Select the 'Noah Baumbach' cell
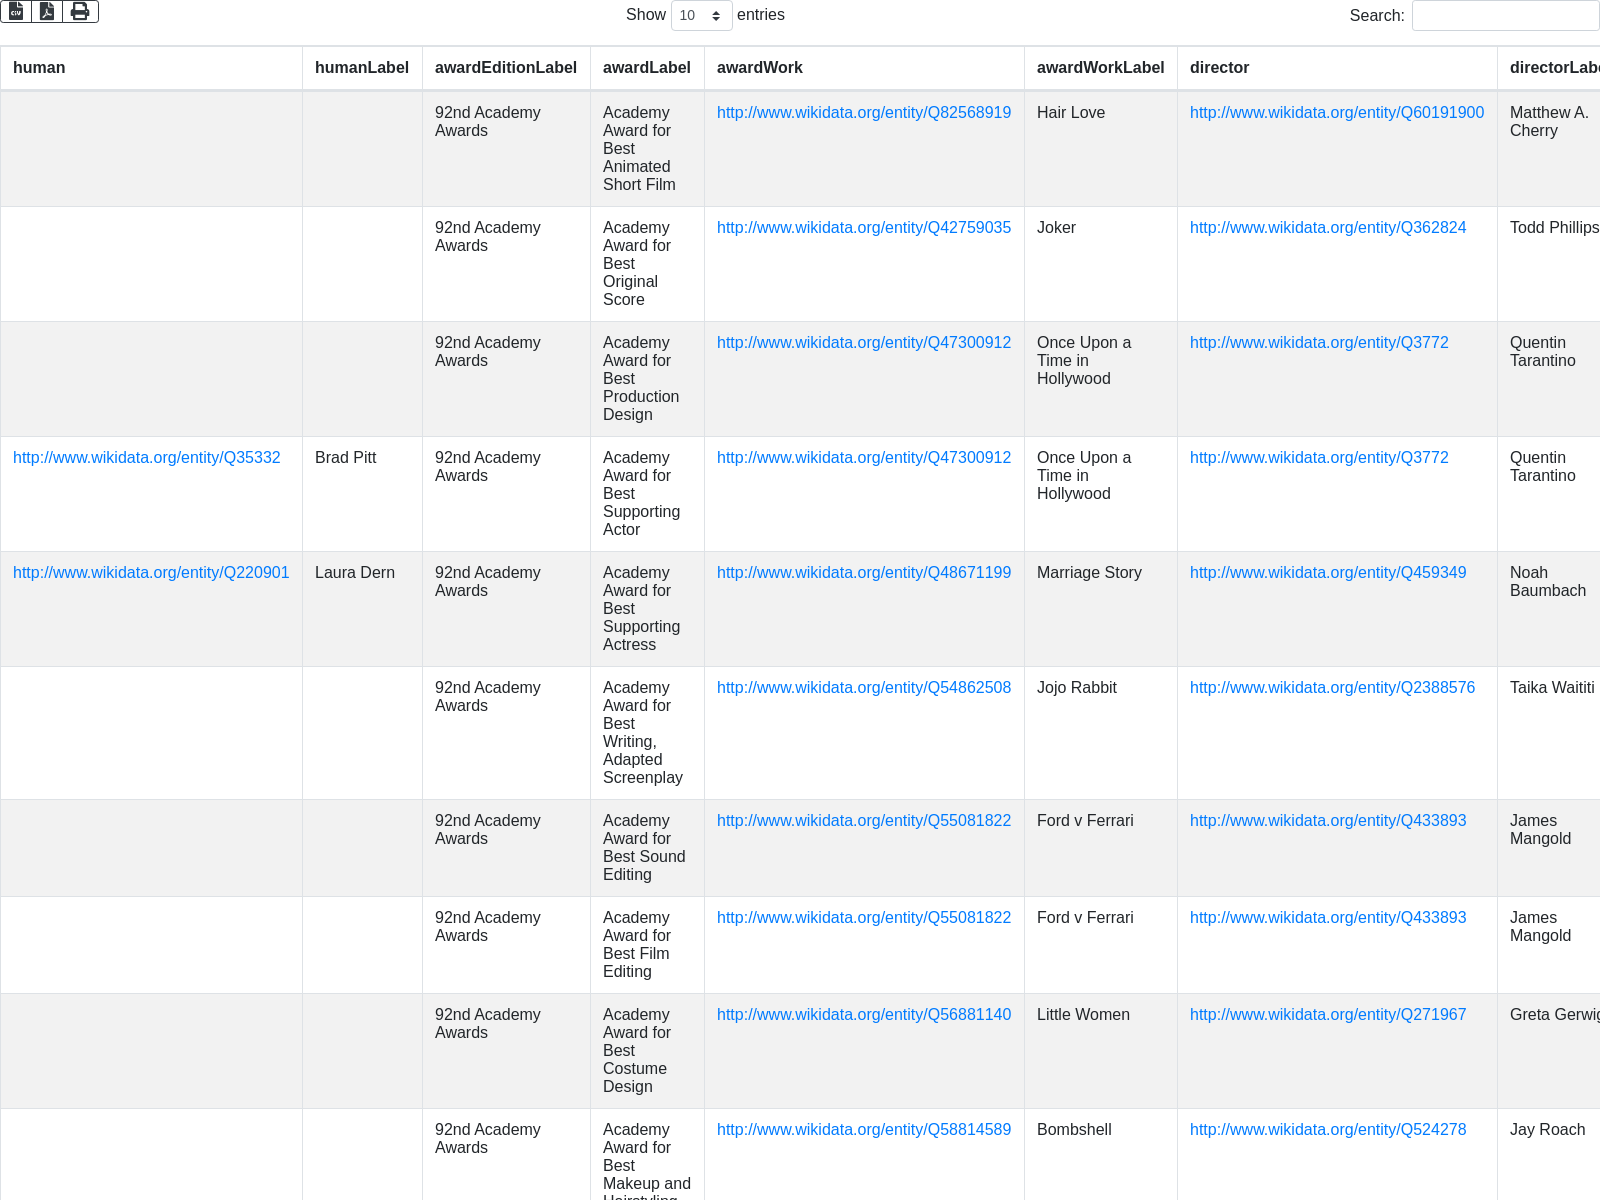The width and height of the screenshot is (1600, 1200). click(x=1549, y=609)
